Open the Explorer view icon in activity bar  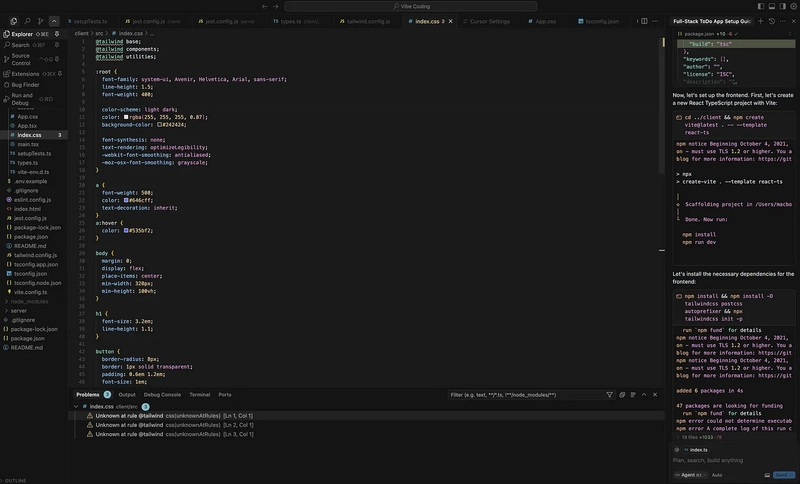[14, 21]
